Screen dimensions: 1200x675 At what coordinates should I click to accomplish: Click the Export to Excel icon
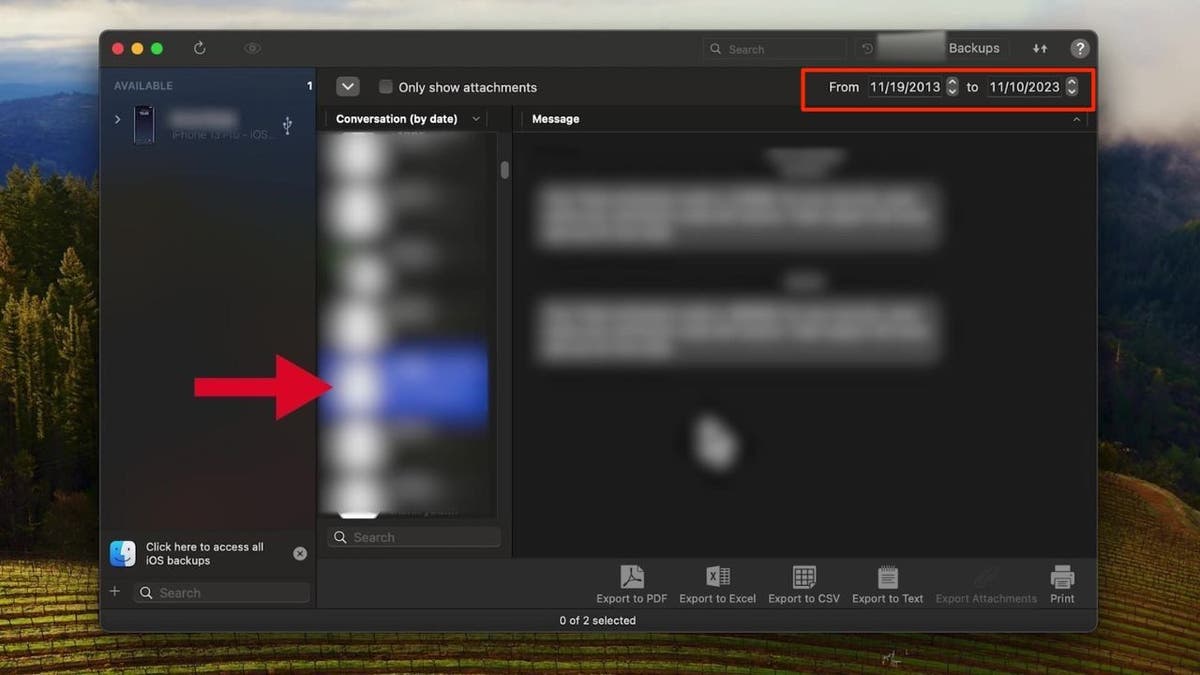(x=717, y=577)
